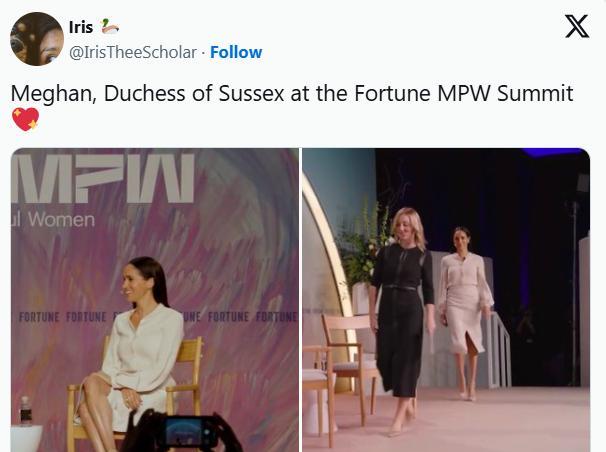606x452 pixels.
Task: Open the left photo of seated woman
Action: pyautogui.click(x=155, y=300)
